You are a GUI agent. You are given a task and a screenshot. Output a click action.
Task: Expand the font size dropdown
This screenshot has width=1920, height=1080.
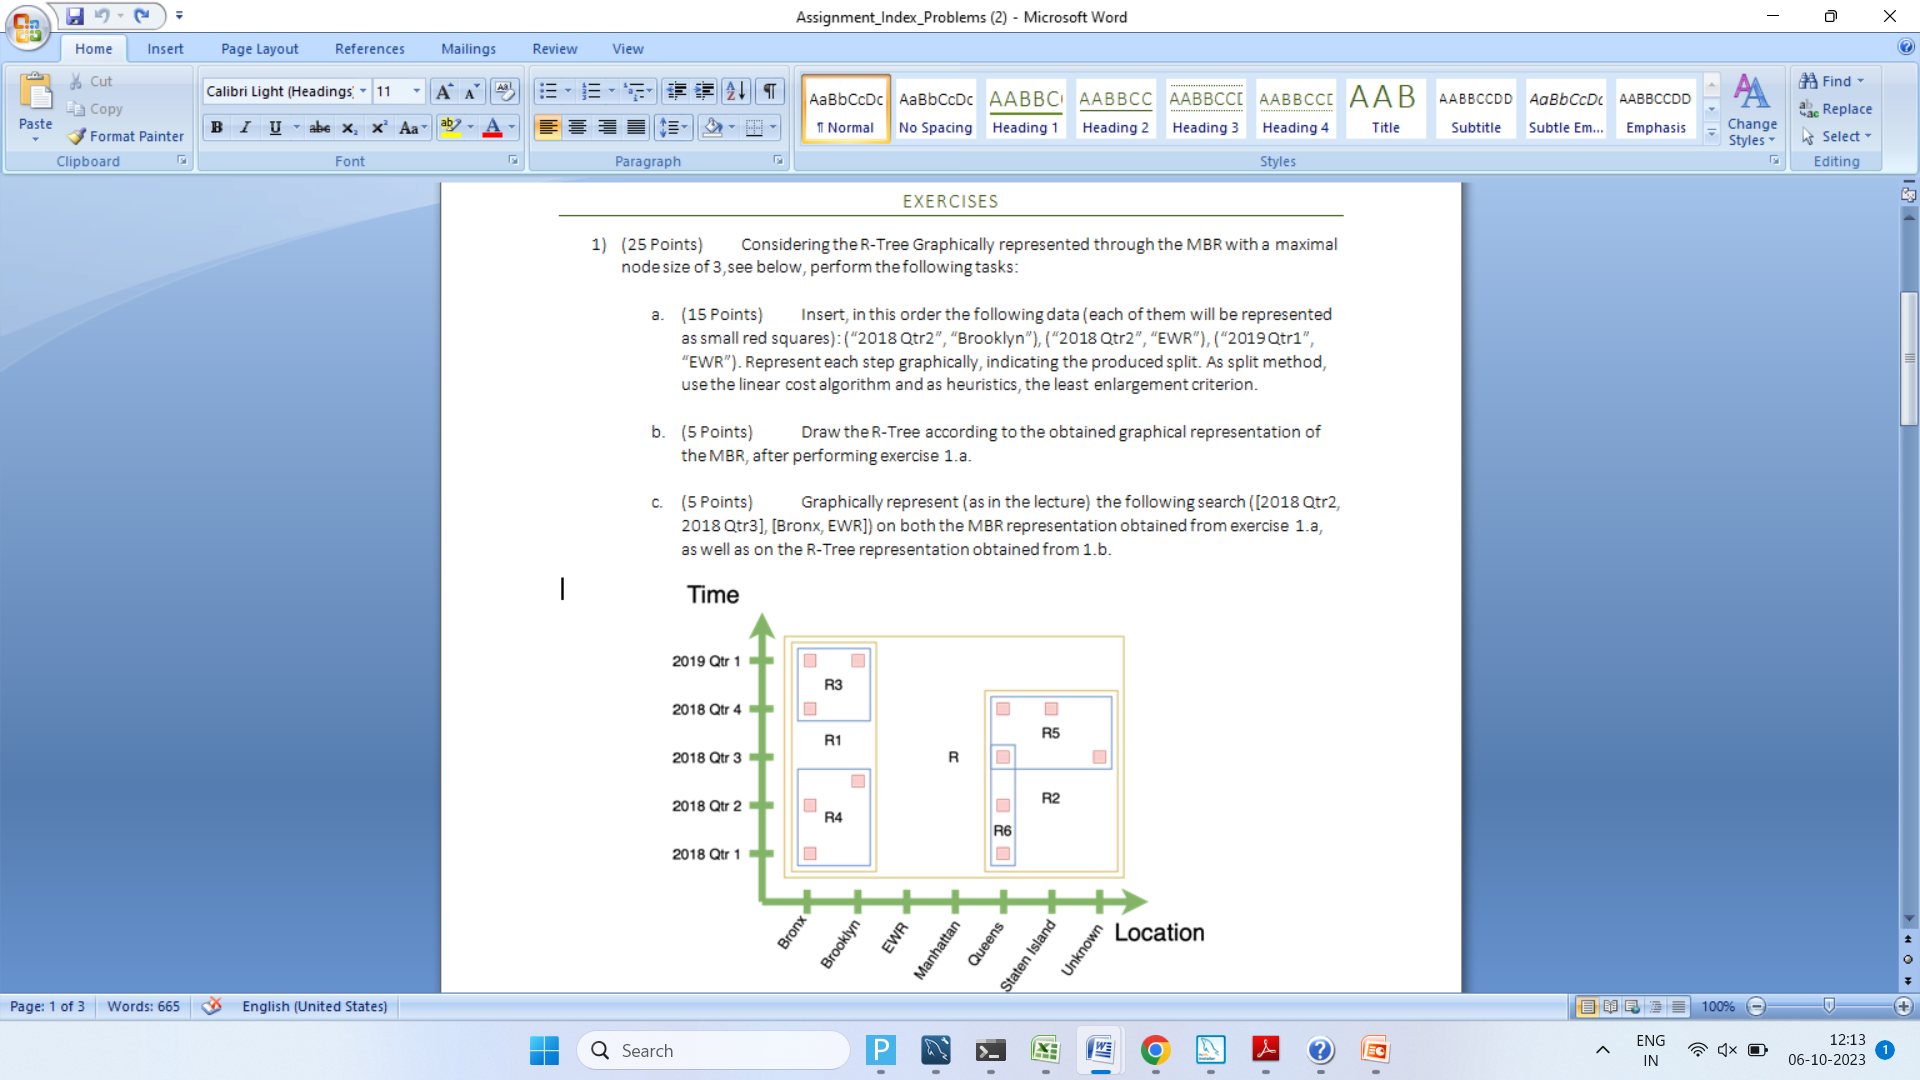417,91
